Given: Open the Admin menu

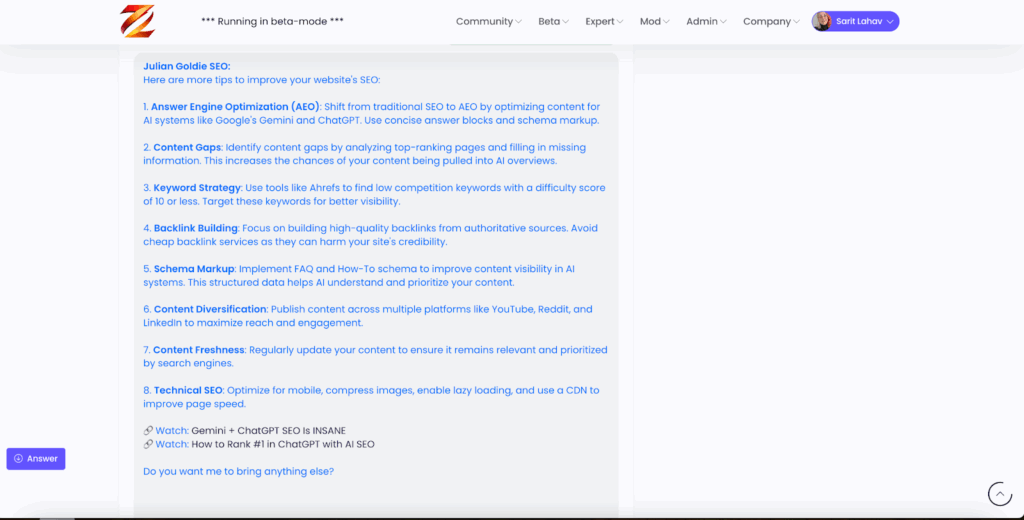Looking at the screenshot, I should click(x=706, y=21).
